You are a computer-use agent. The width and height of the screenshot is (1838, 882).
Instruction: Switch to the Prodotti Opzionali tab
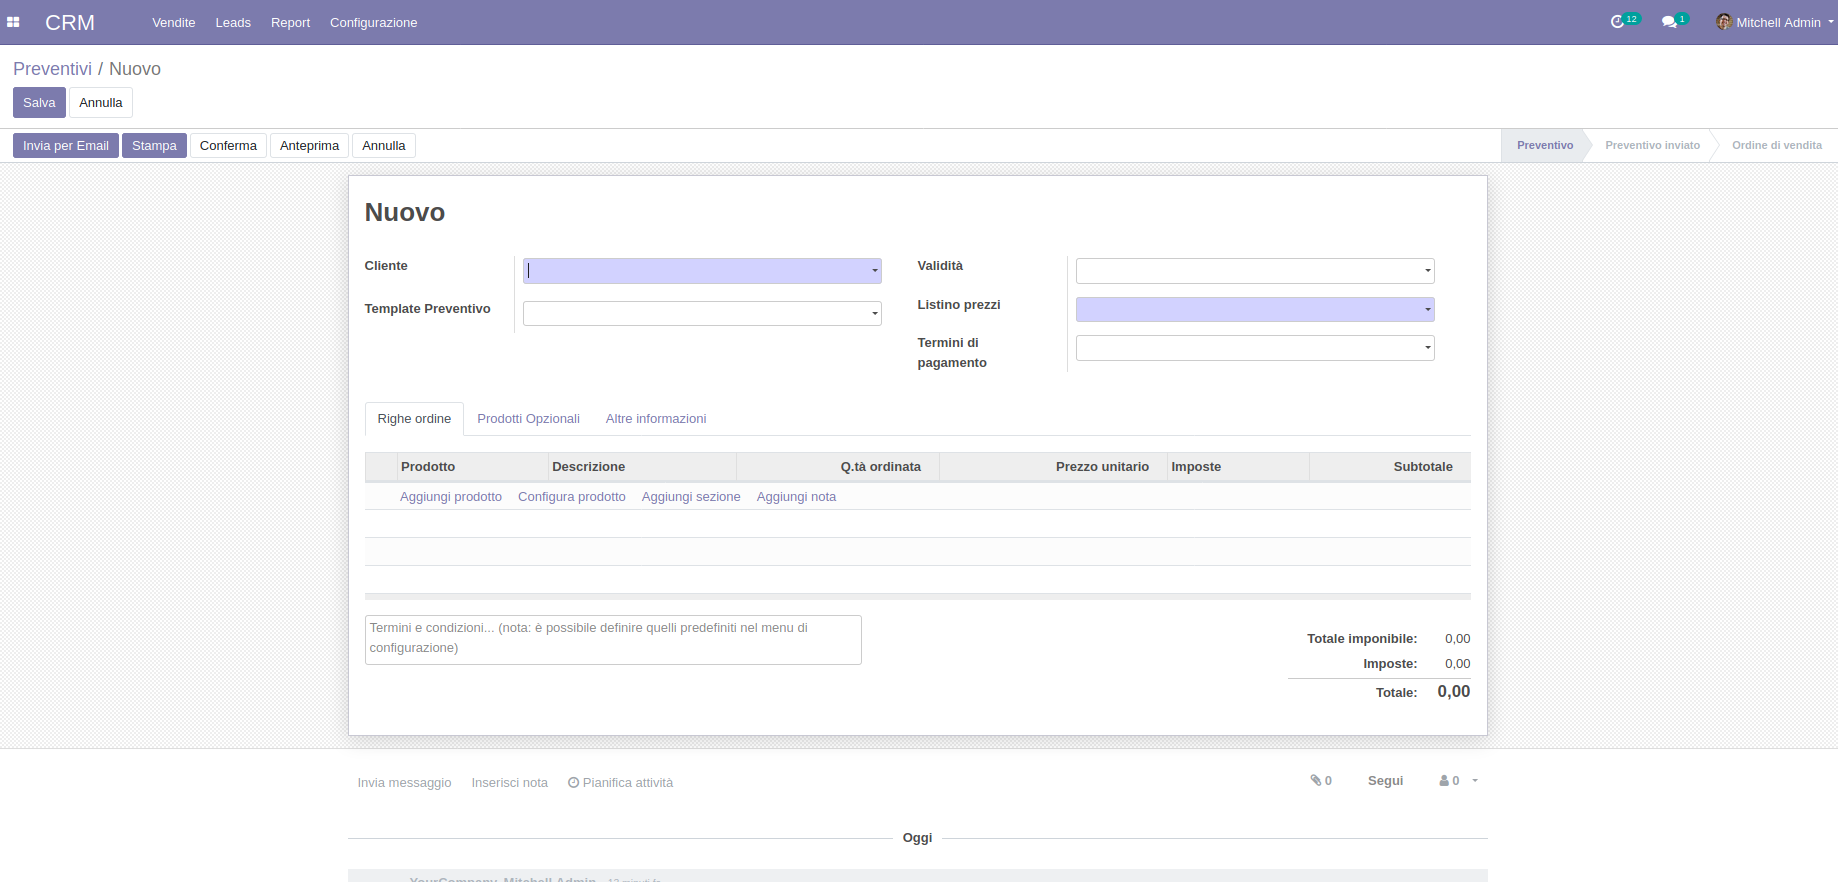point(529,419)
